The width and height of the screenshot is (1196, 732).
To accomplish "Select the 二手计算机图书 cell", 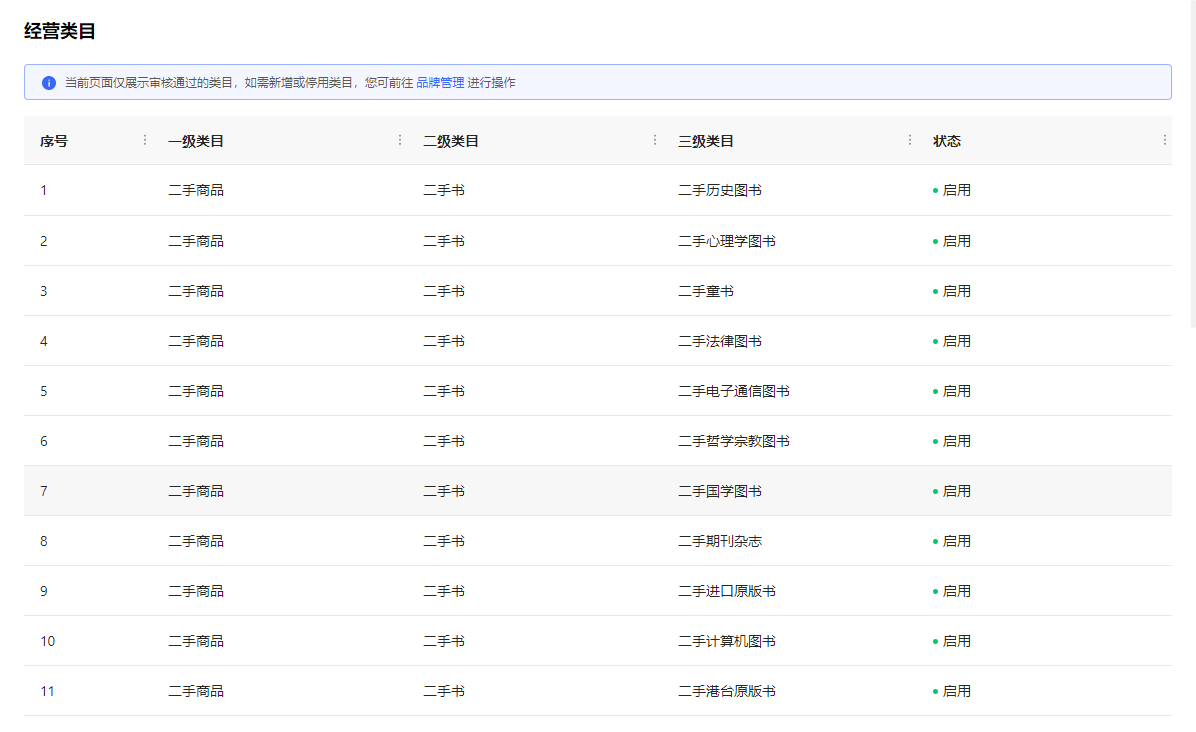I will (x=727, y=641).
